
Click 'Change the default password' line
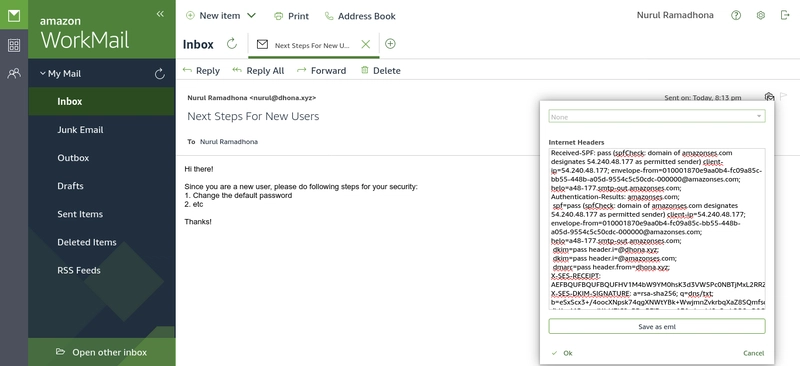click(238, 196)
